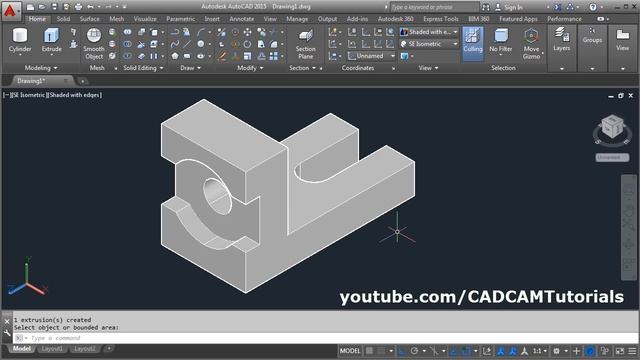The width and height of the screenshot is (640, 360).
Task: Choose the Solid Union icon
Action: 127,32
